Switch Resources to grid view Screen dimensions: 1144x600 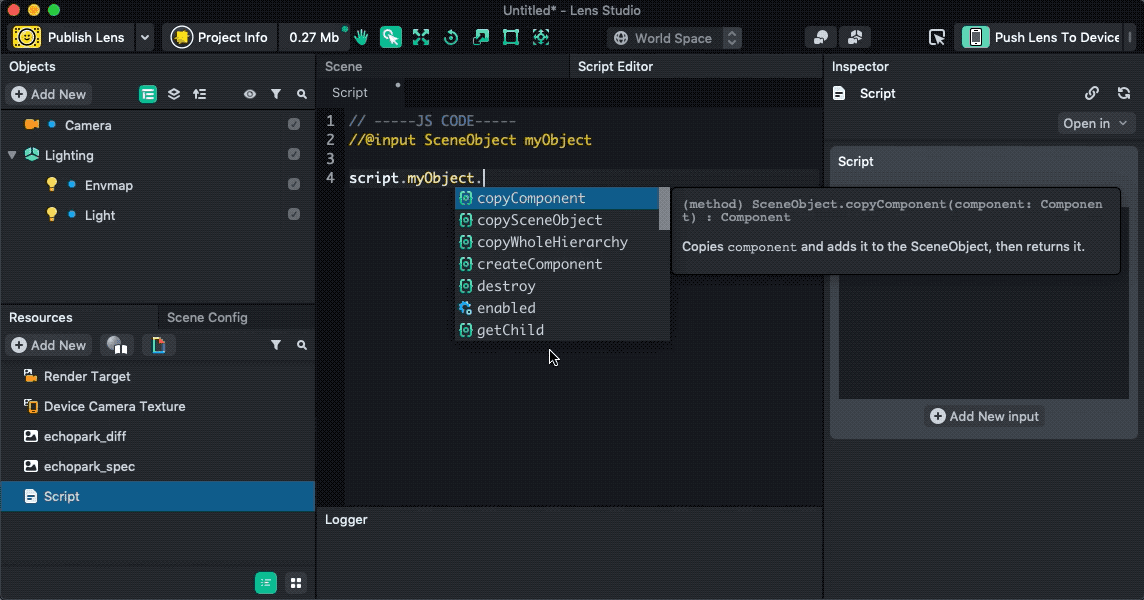(x=295, y=582)
